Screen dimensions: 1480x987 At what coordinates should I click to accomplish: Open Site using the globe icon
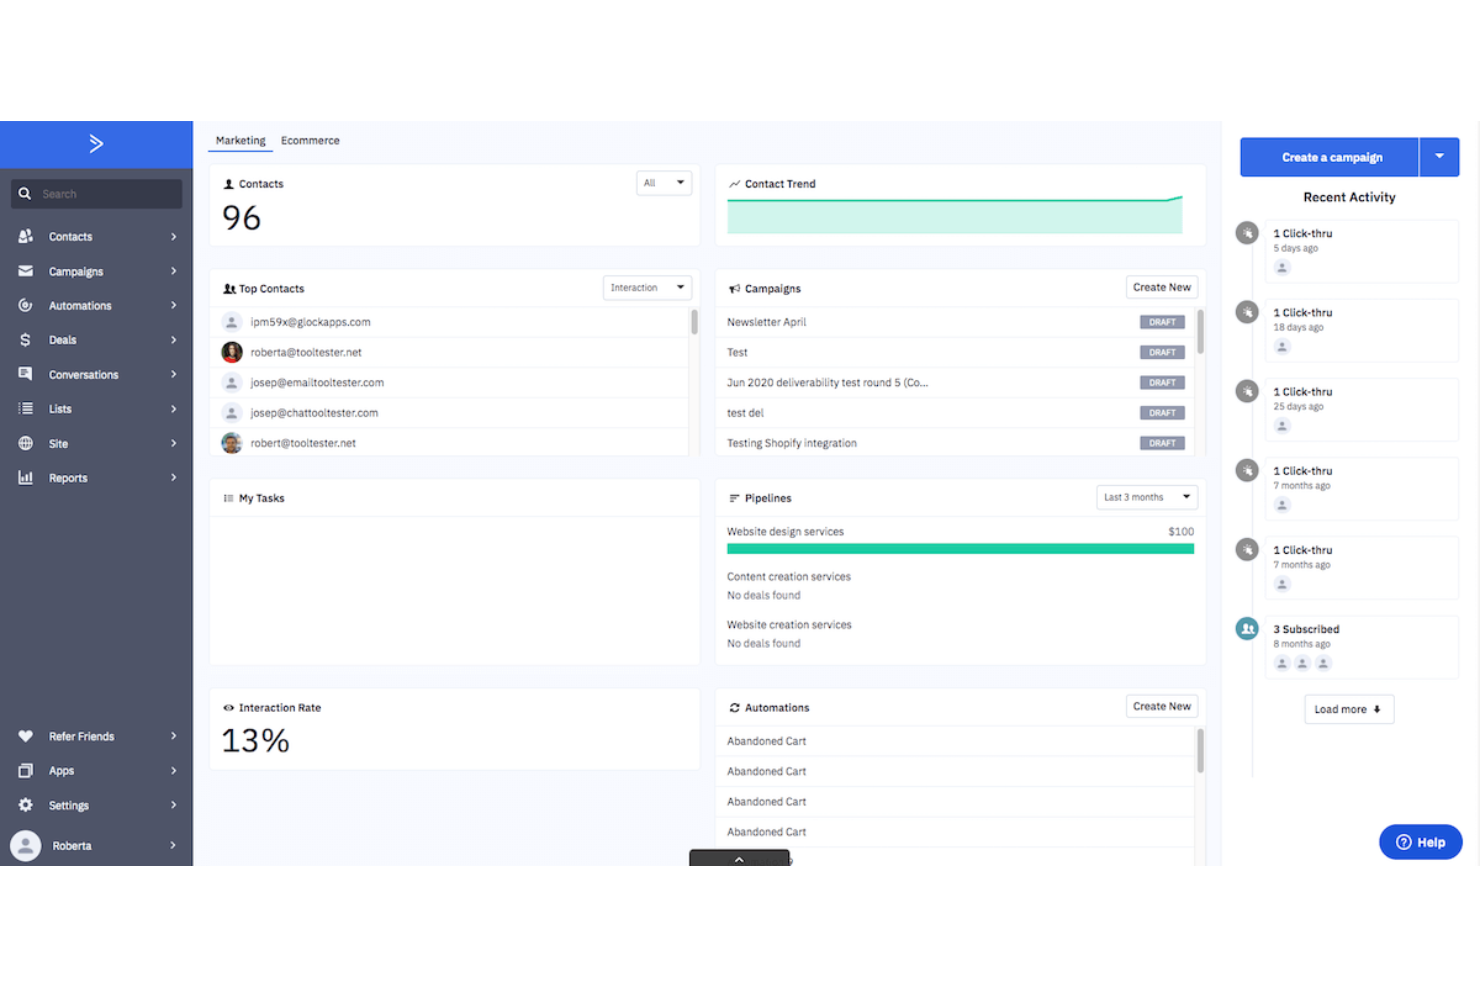pos(25,442)
